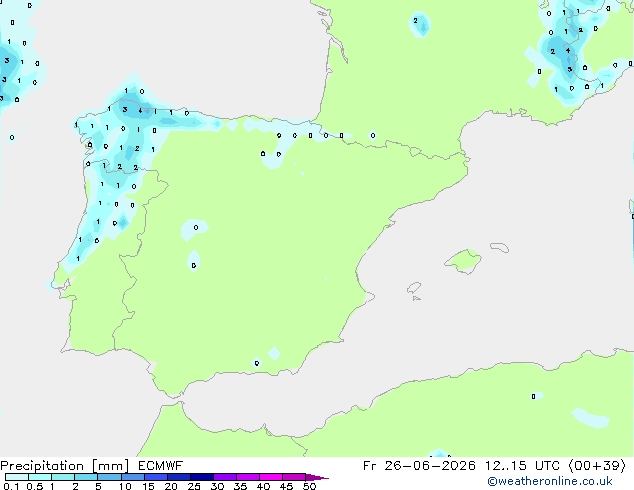Click the date '26-06-2026' text

pyautogui.click(x=430, y=466)
